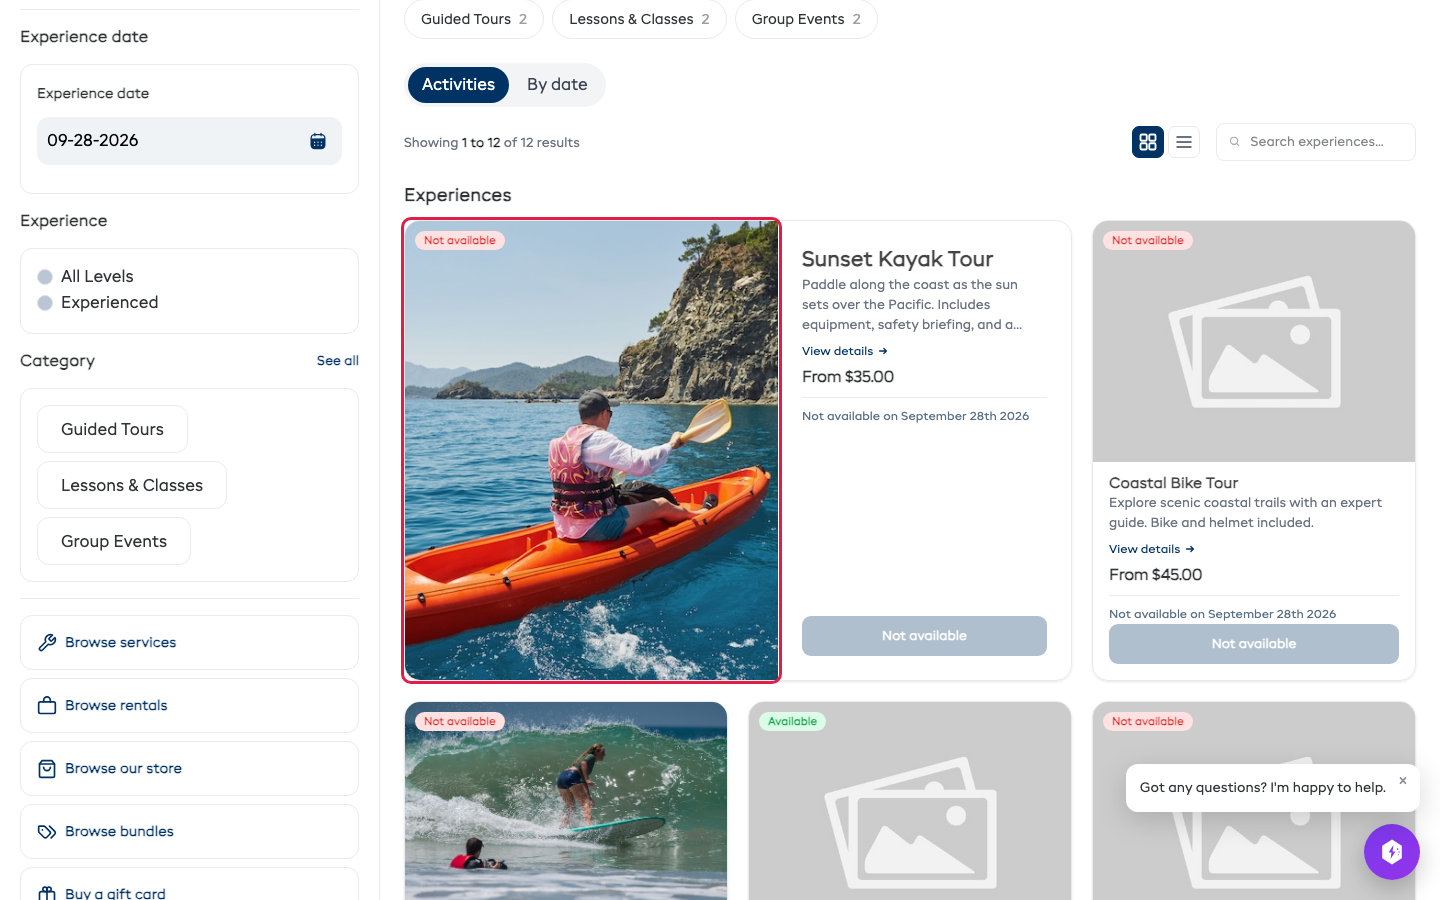Open the chat assistant bubble
This screenshot has height=900, width=1440.
tap(1392, 852)
